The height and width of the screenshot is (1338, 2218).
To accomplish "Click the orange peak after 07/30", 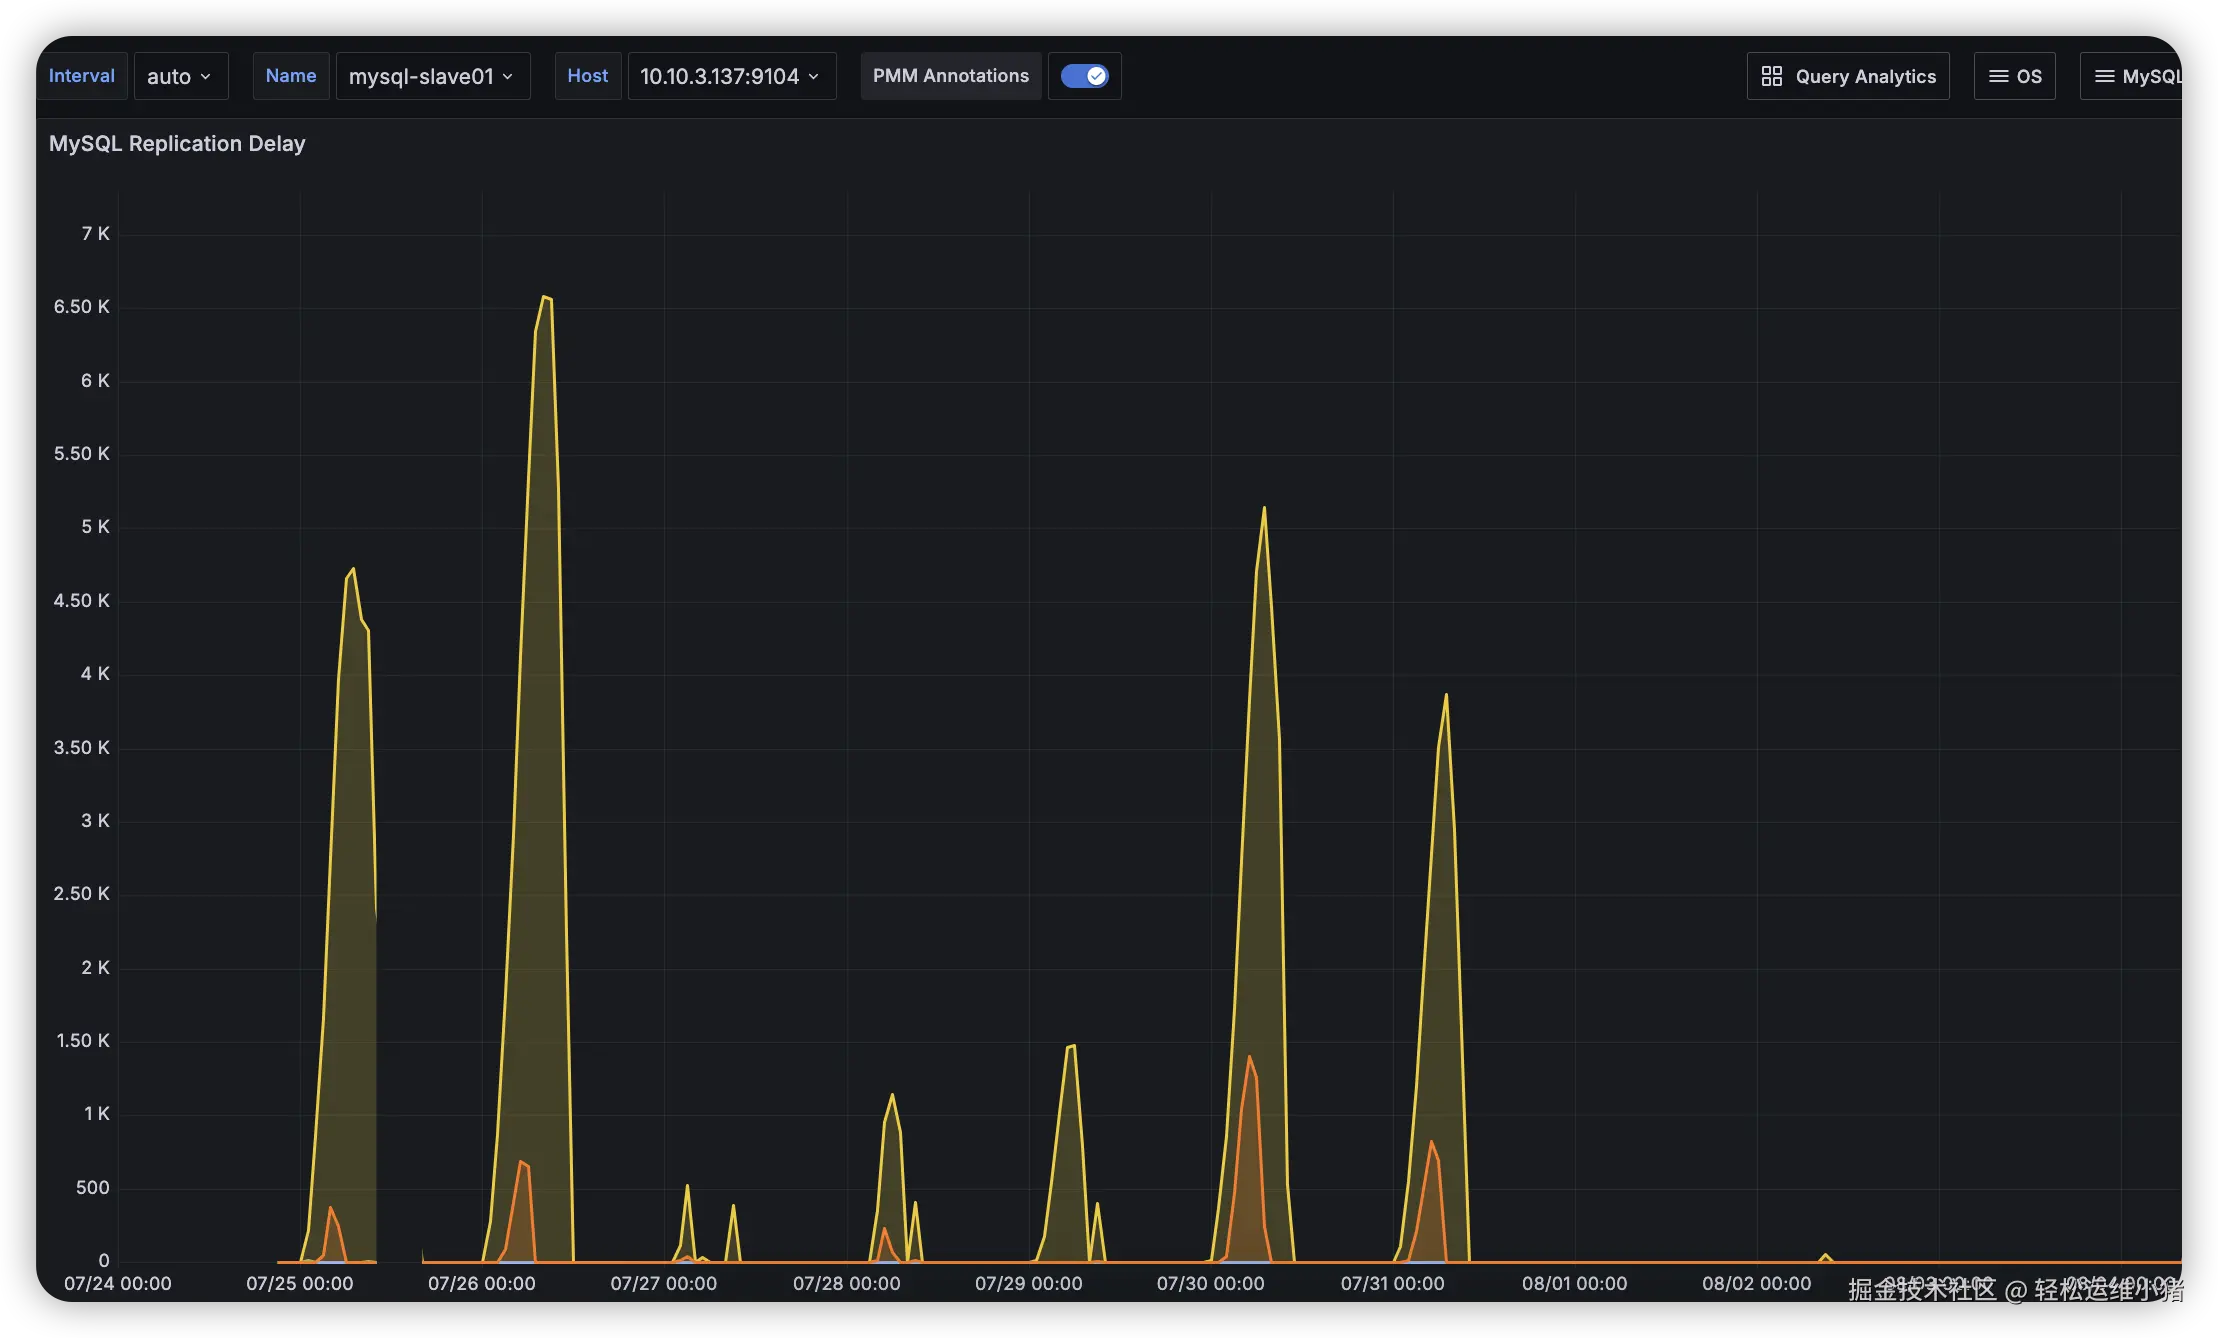I will tap(1250, 1057).
